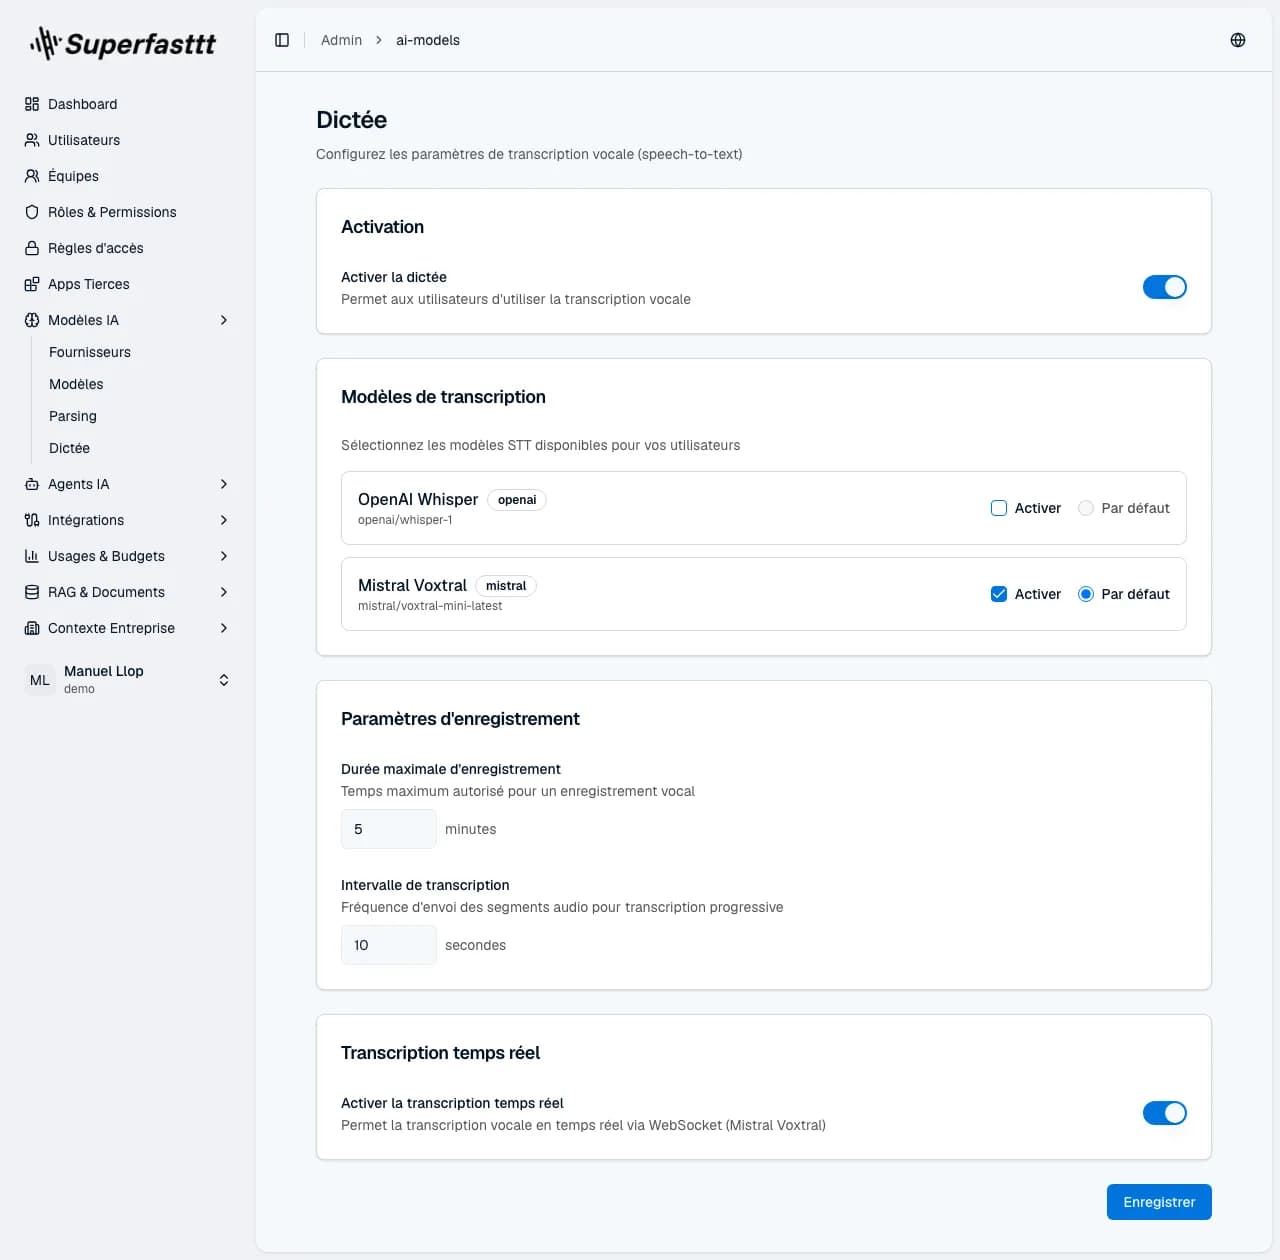The height and width of the screenshot is (1260, 1280).
Task: Open the language globe icon
Action: click(x=1238, y=40)
